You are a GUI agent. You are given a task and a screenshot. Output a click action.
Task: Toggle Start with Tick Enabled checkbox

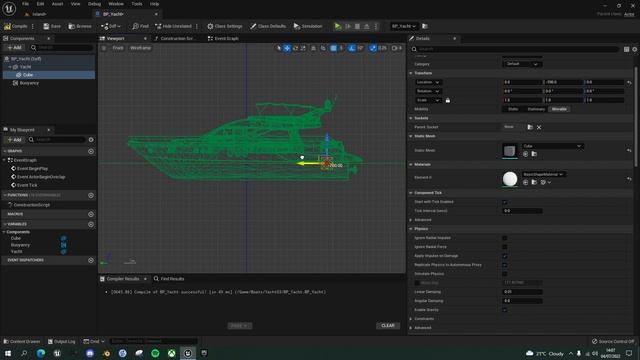coord(505,202)
